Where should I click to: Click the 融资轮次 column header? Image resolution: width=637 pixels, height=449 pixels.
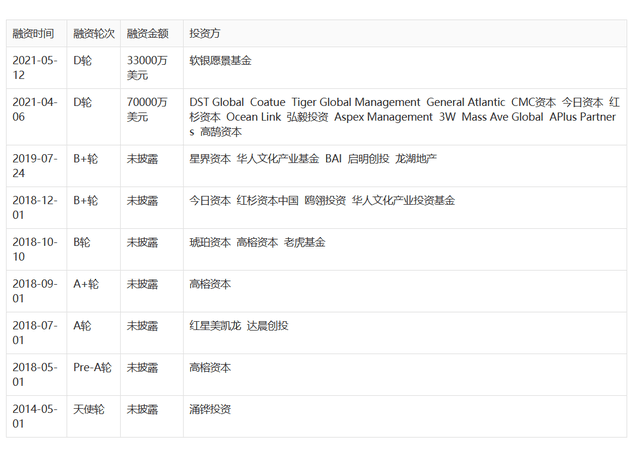94,33
